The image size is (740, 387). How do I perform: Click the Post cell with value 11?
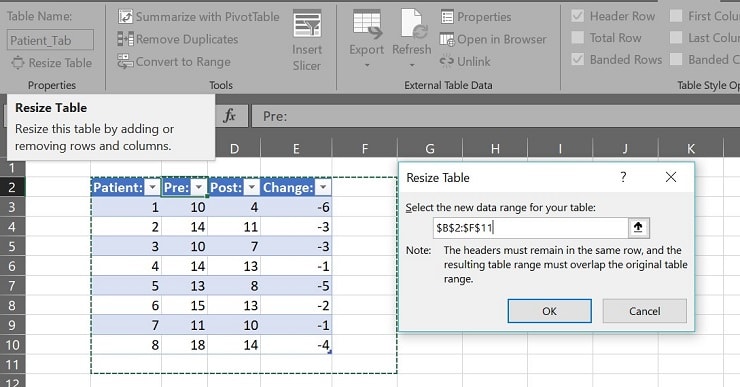[234, 227]
